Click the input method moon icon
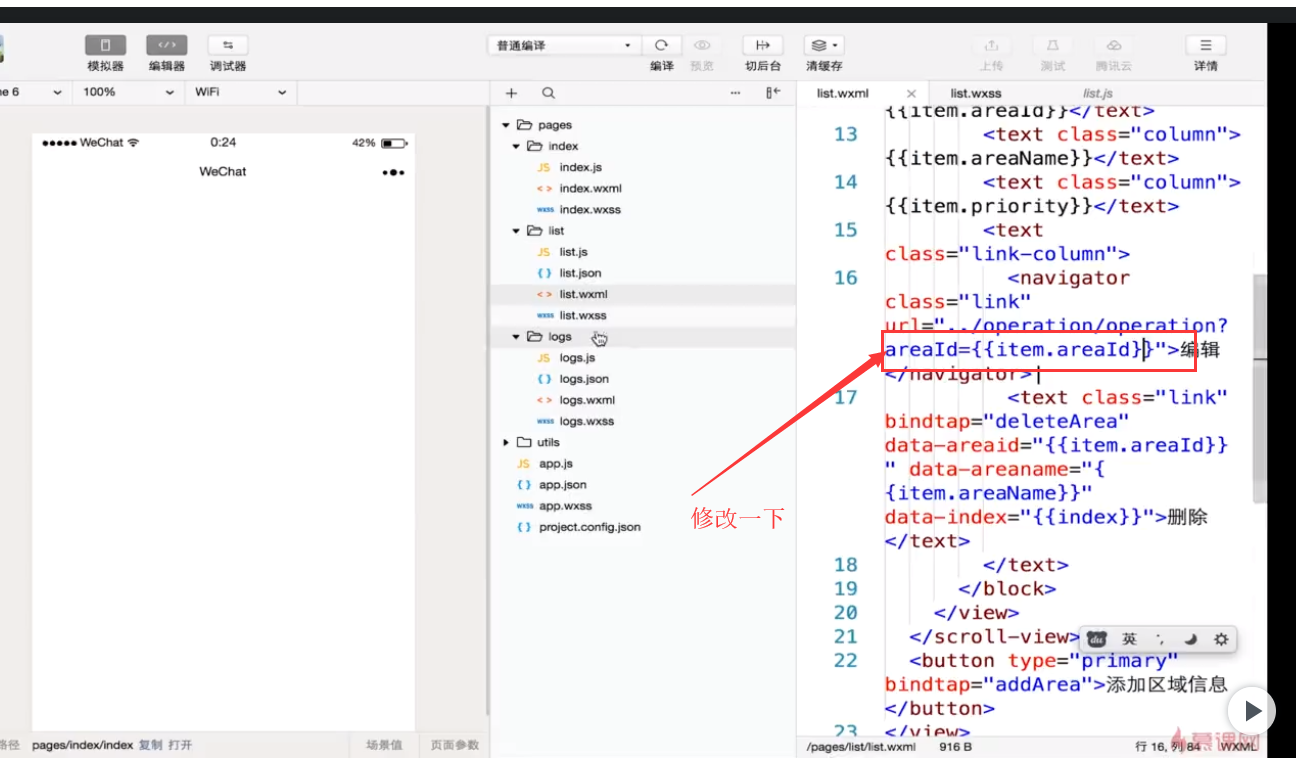This screenshot has width=1296, height=758. pyautogui.click(x=1191, y=639)
